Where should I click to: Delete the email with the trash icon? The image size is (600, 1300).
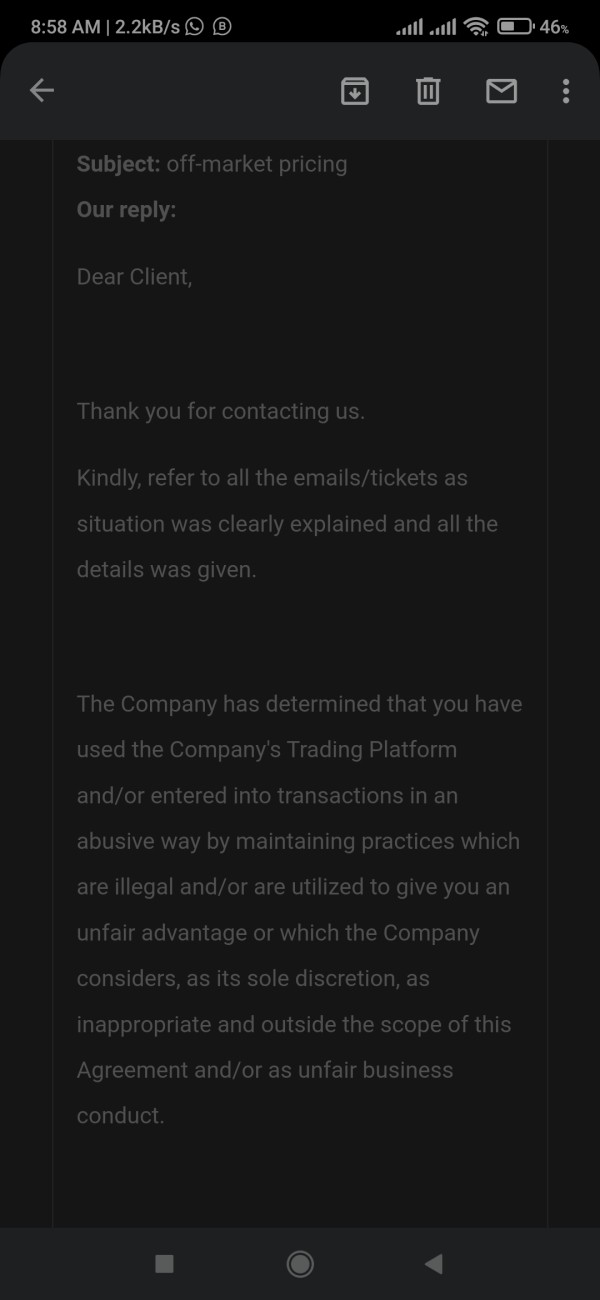coord(428,91)
